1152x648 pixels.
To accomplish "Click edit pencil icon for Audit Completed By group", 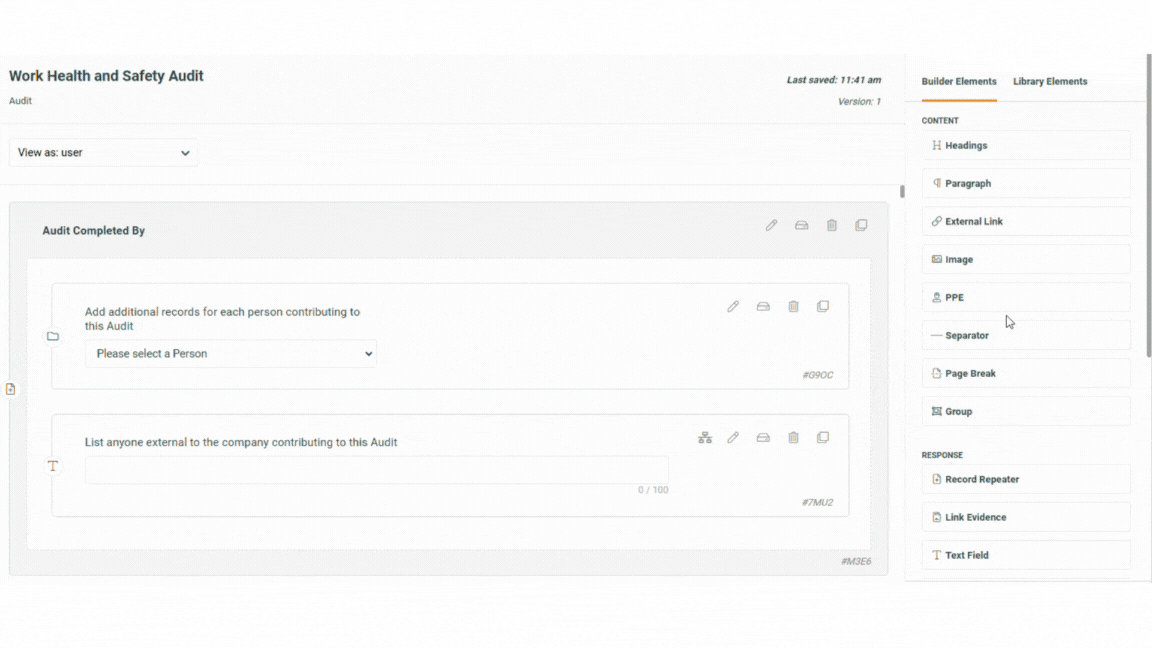I will tap(771, 226).
